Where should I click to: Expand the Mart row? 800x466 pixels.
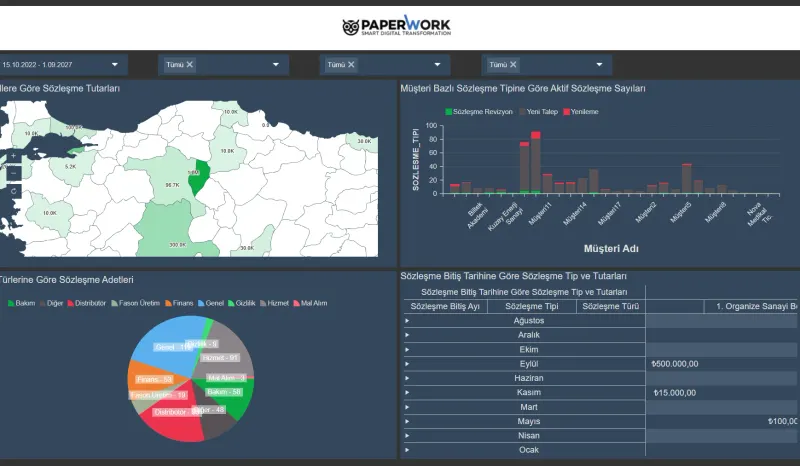click(x=407, y=407)
